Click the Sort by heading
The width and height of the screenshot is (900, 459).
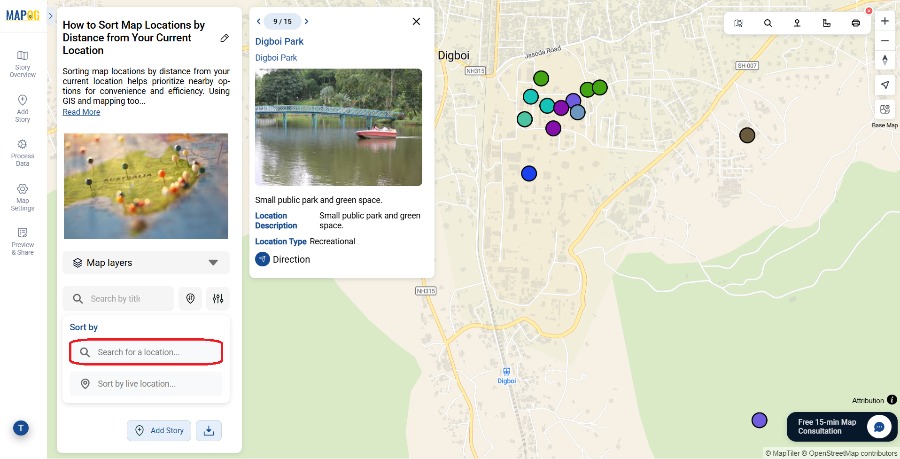coord(84,327)
